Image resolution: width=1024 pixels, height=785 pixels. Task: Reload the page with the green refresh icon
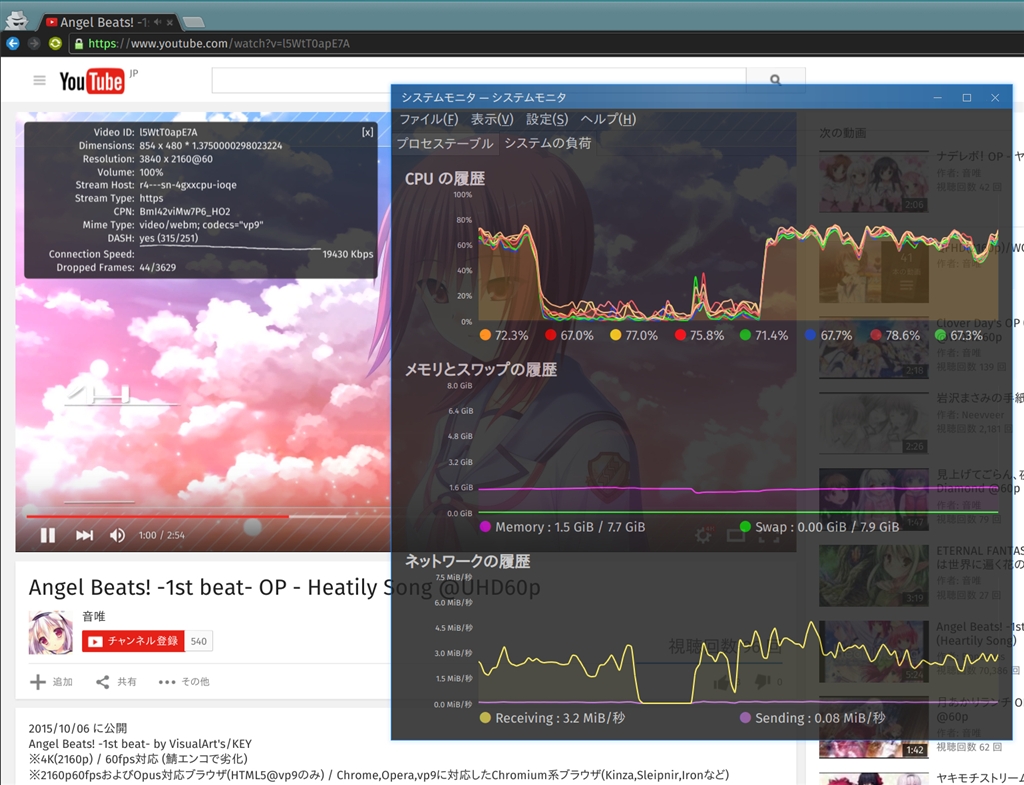(55, 43)
